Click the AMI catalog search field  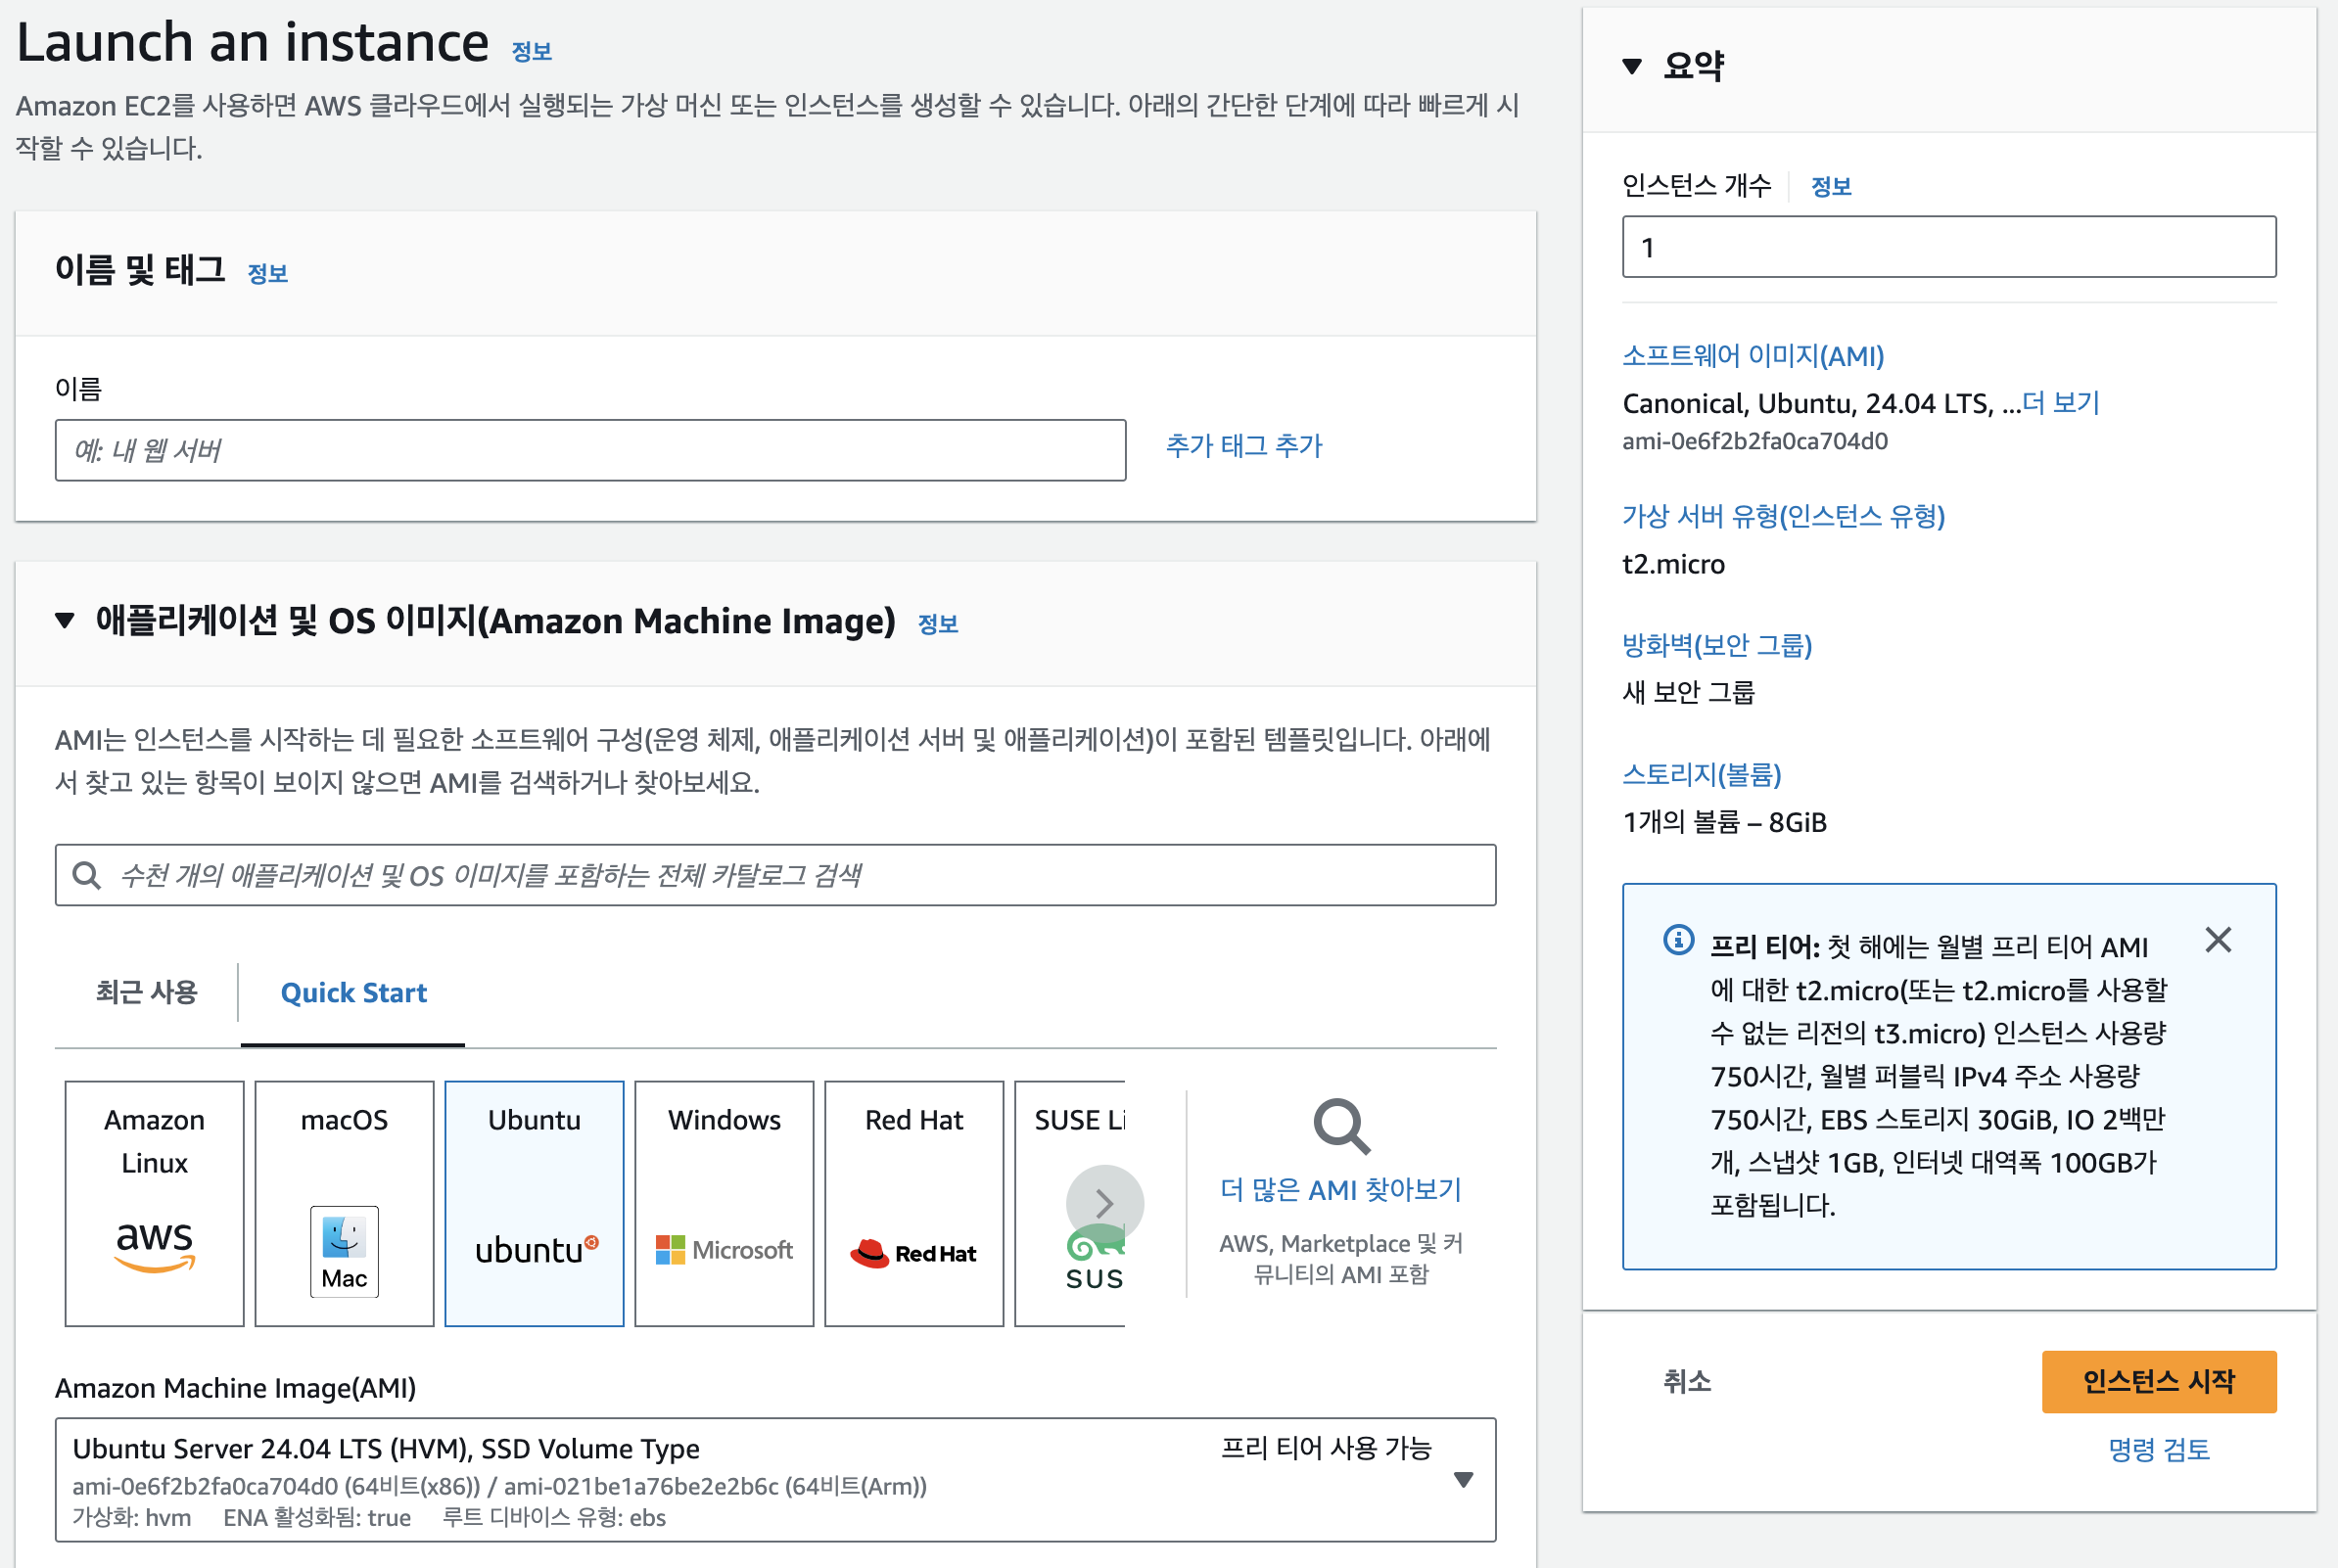776,875
